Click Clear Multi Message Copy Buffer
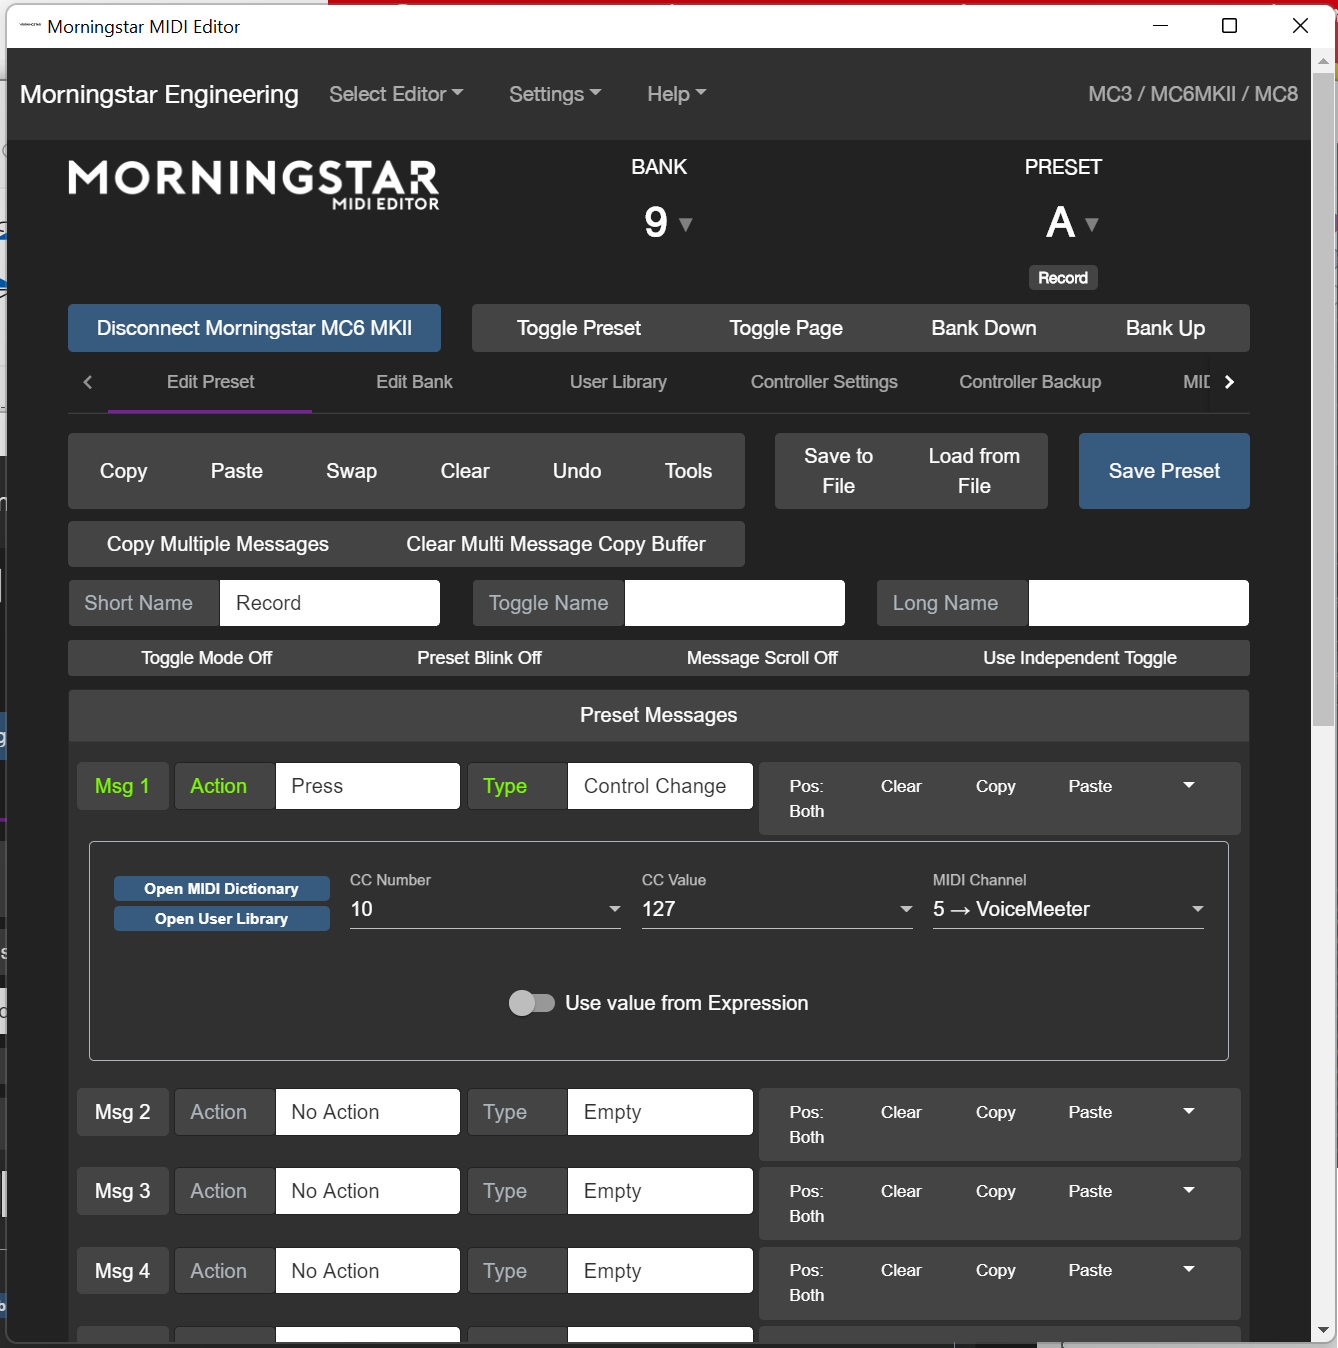 pos(556,544)
